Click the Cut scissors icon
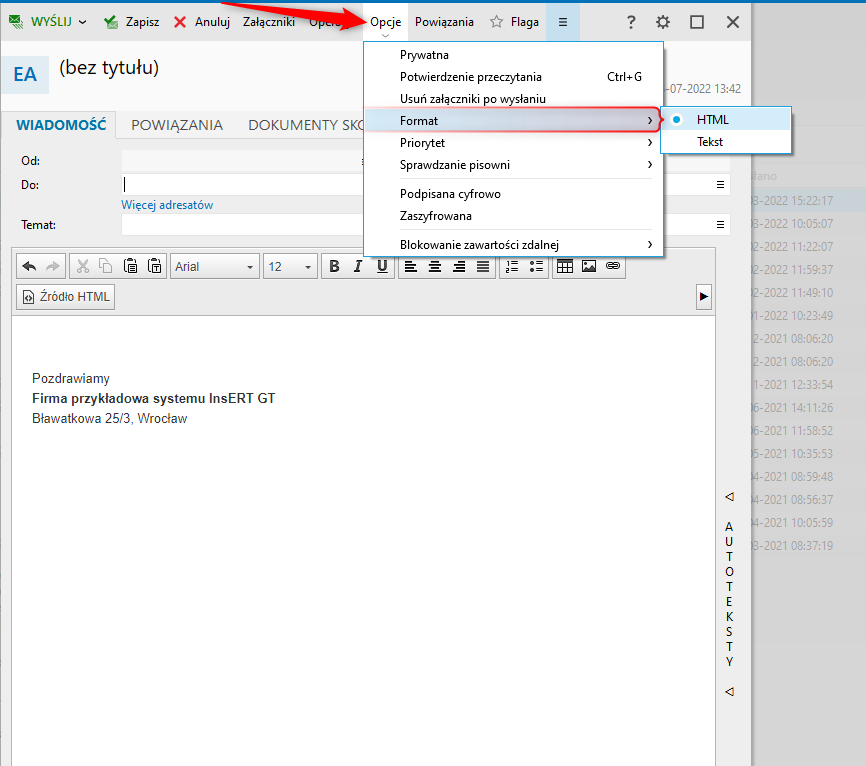Viewport: 866px width, 766px height. [x=83, y=267]
